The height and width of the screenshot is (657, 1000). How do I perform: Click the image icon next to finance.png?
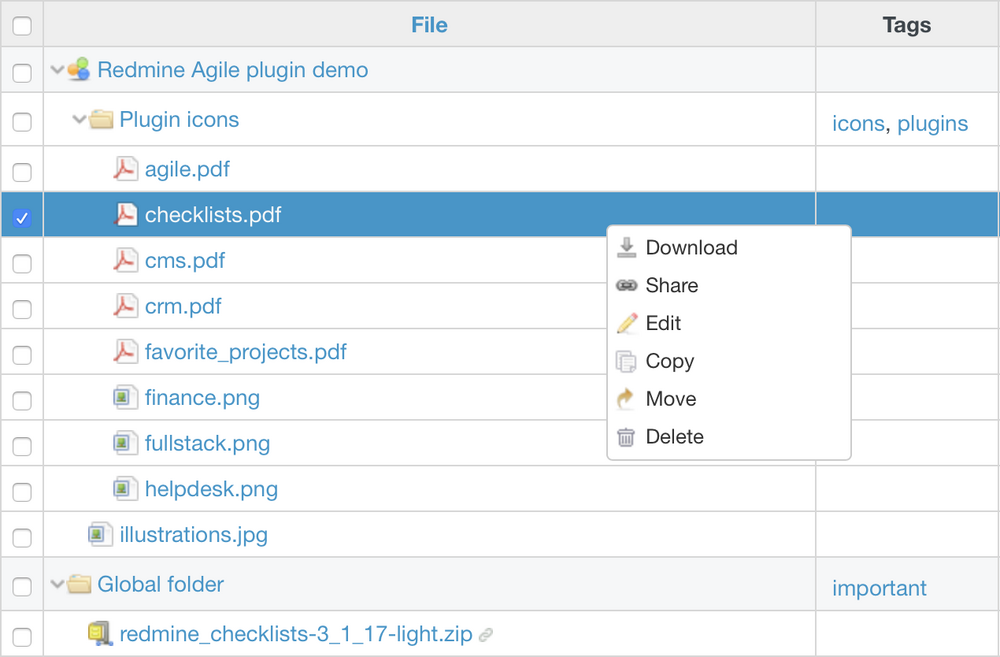click(x=124, y=398)
